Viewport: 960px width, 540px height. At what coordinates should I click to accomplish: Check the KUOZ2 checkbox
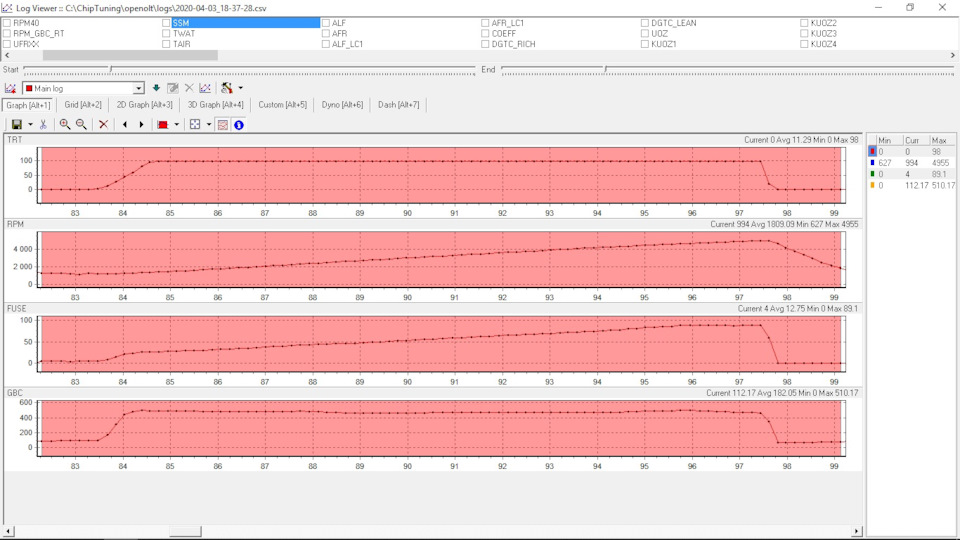804,23
